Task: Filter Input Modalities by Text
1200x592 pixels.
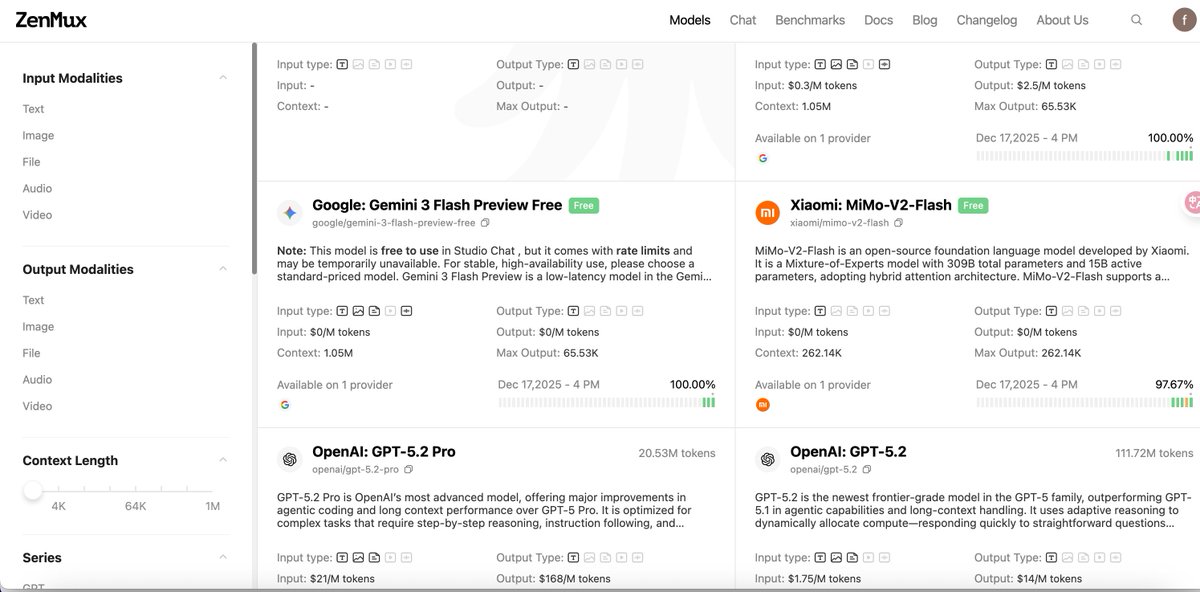Action: (34, 109)
